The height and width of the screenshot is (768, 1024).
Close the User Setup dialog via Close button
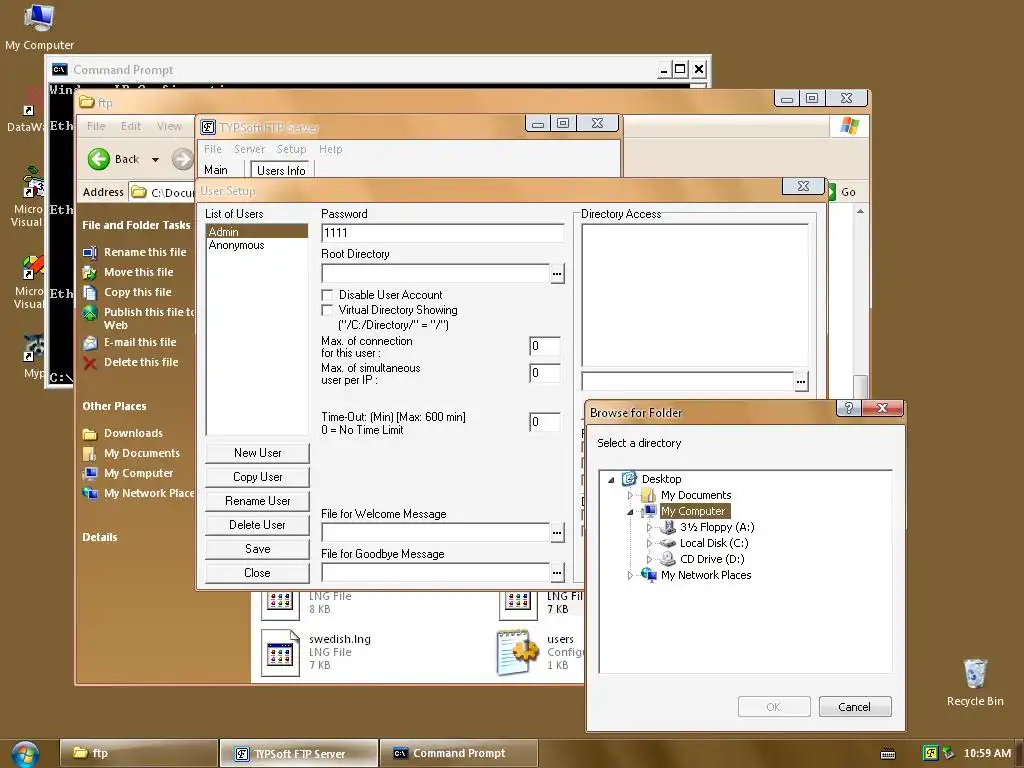point(257,573)
